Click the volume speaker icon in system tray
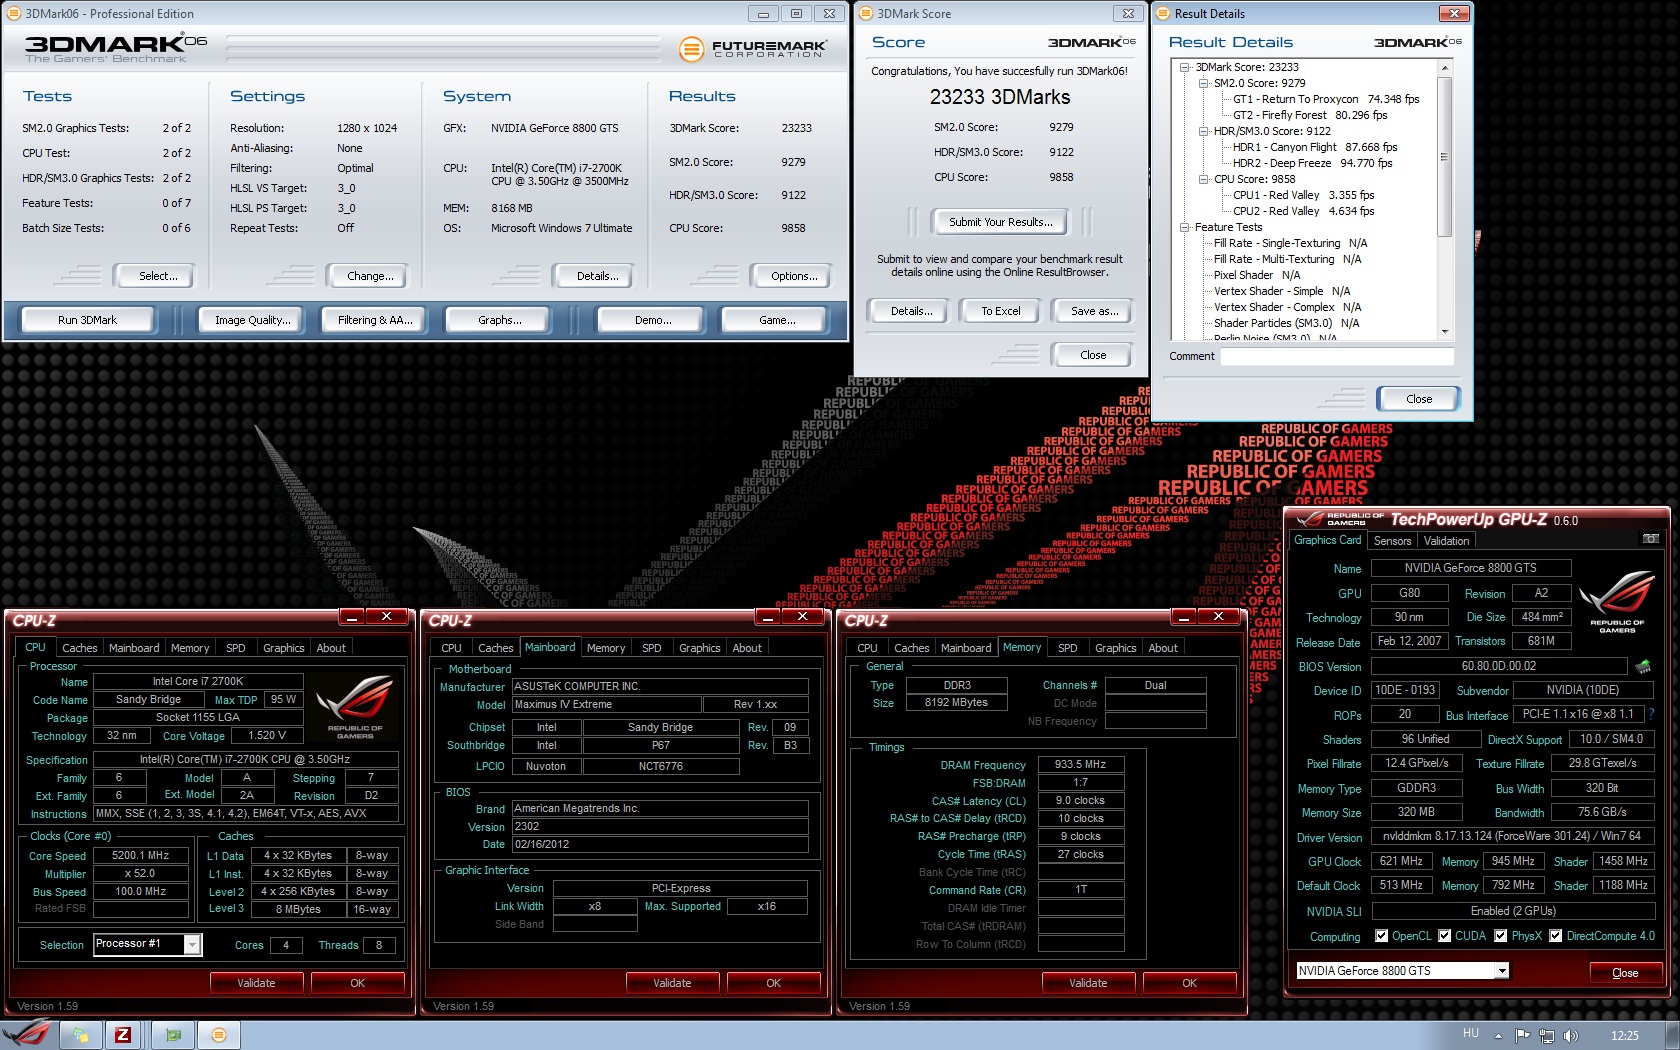1680x1050 pixels. point(1571,1036)
